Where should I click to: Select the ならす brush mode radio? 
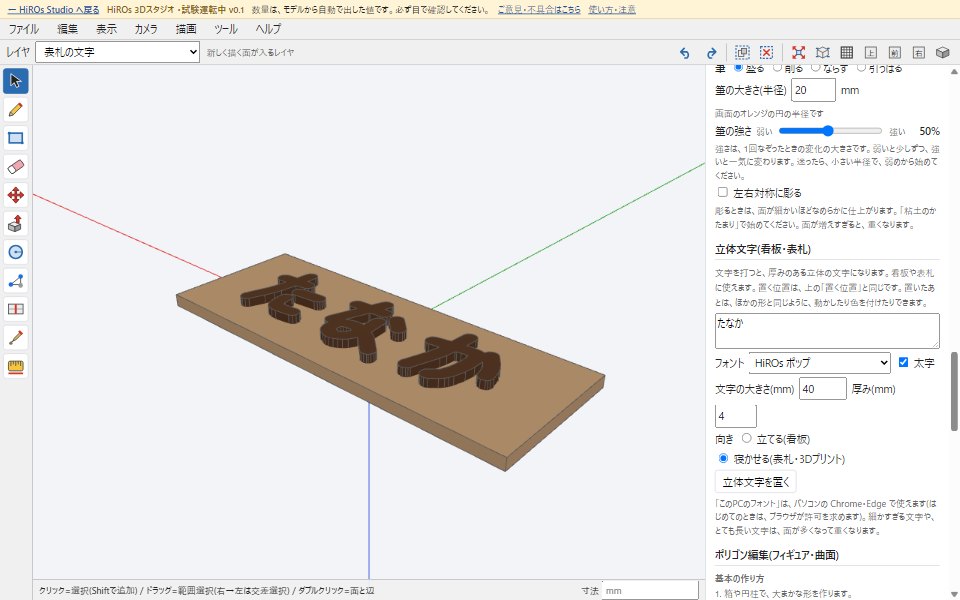tap(816, 67)
